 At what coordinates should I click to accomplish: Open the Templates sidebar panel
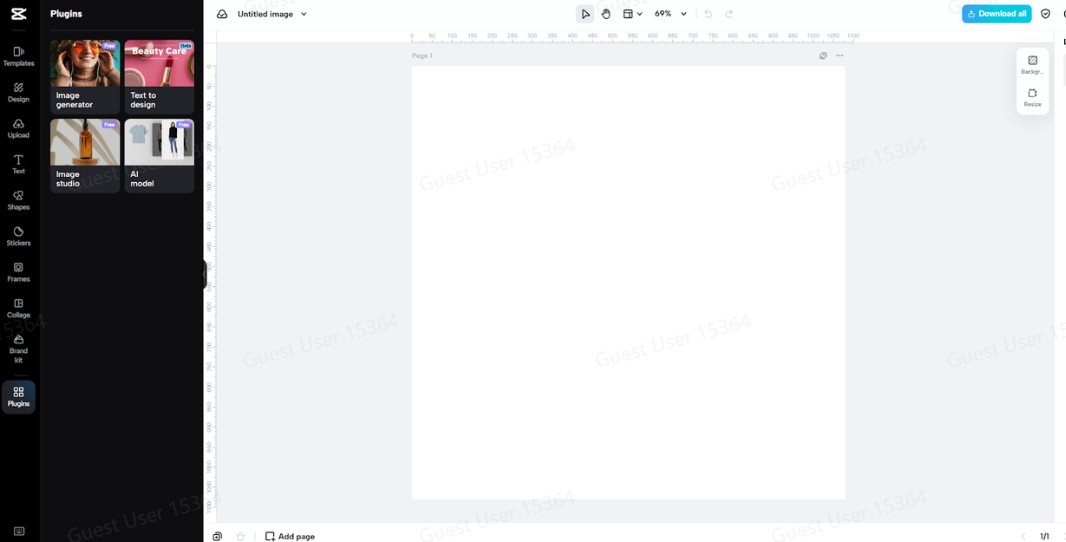click(19, 56)
